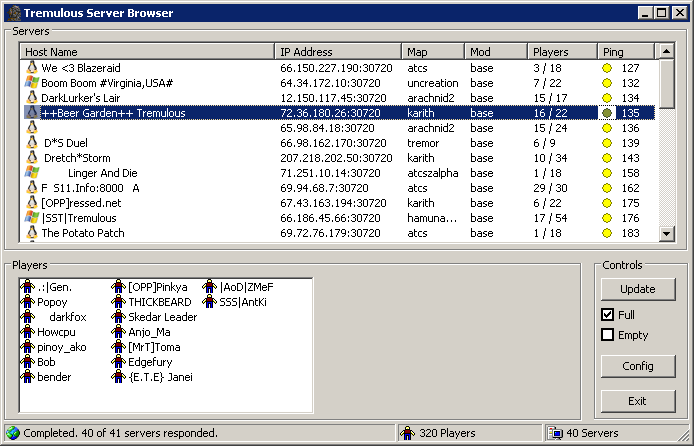The height and width of the screenshot is (446, 694).
Task: Minimize the Tremulous Server Browser window
Action: point(645,13)
